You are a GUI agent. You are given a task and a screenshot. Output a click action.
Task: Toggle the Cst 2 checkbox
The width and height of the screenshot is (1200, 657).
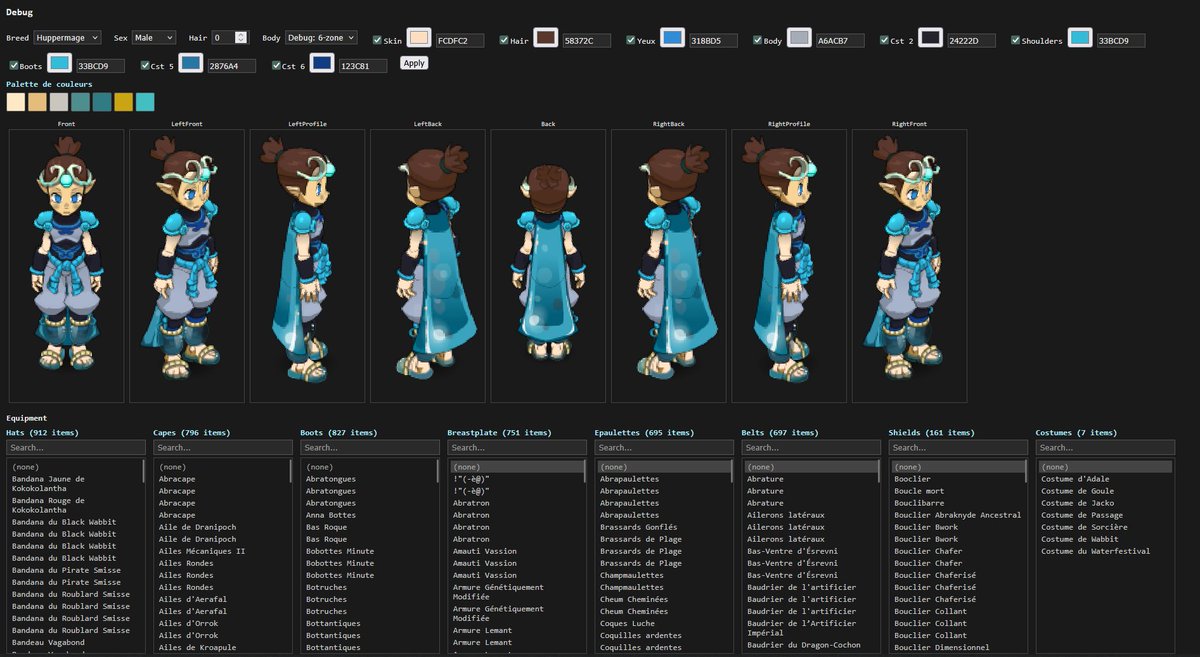(885, 41)
